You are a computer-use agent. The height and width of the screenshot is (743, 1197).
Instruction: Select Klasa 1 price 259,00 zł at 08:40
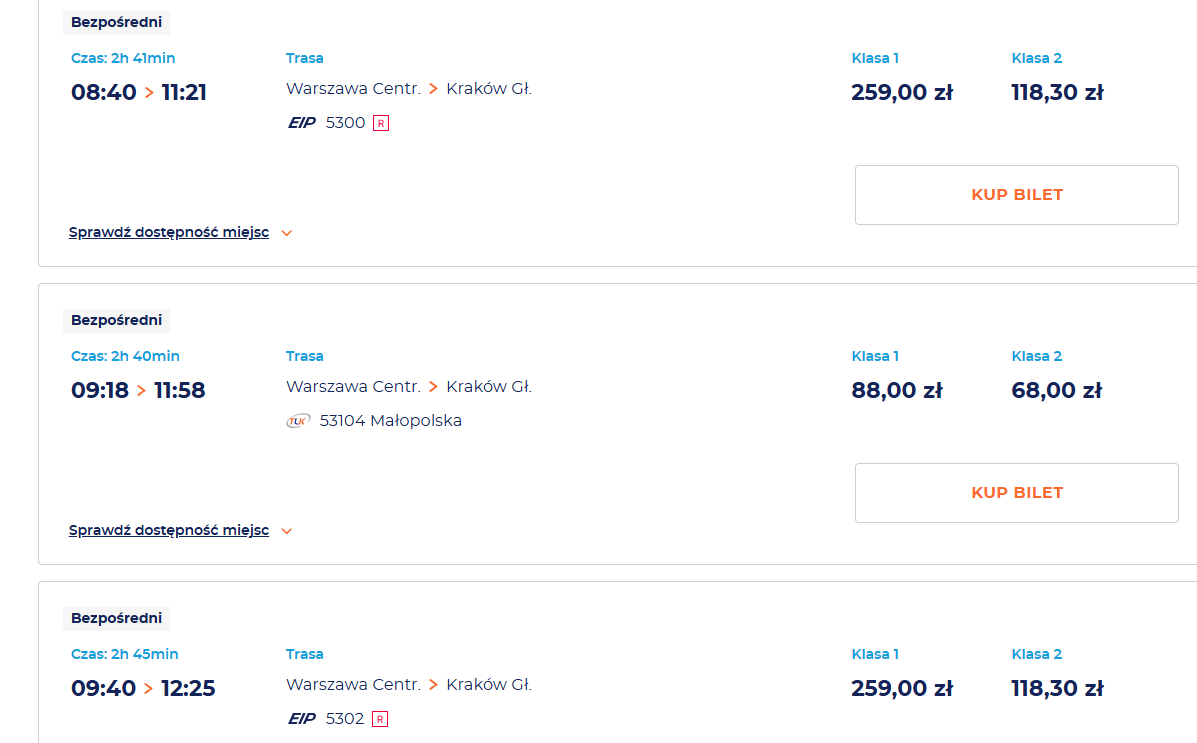901,93
